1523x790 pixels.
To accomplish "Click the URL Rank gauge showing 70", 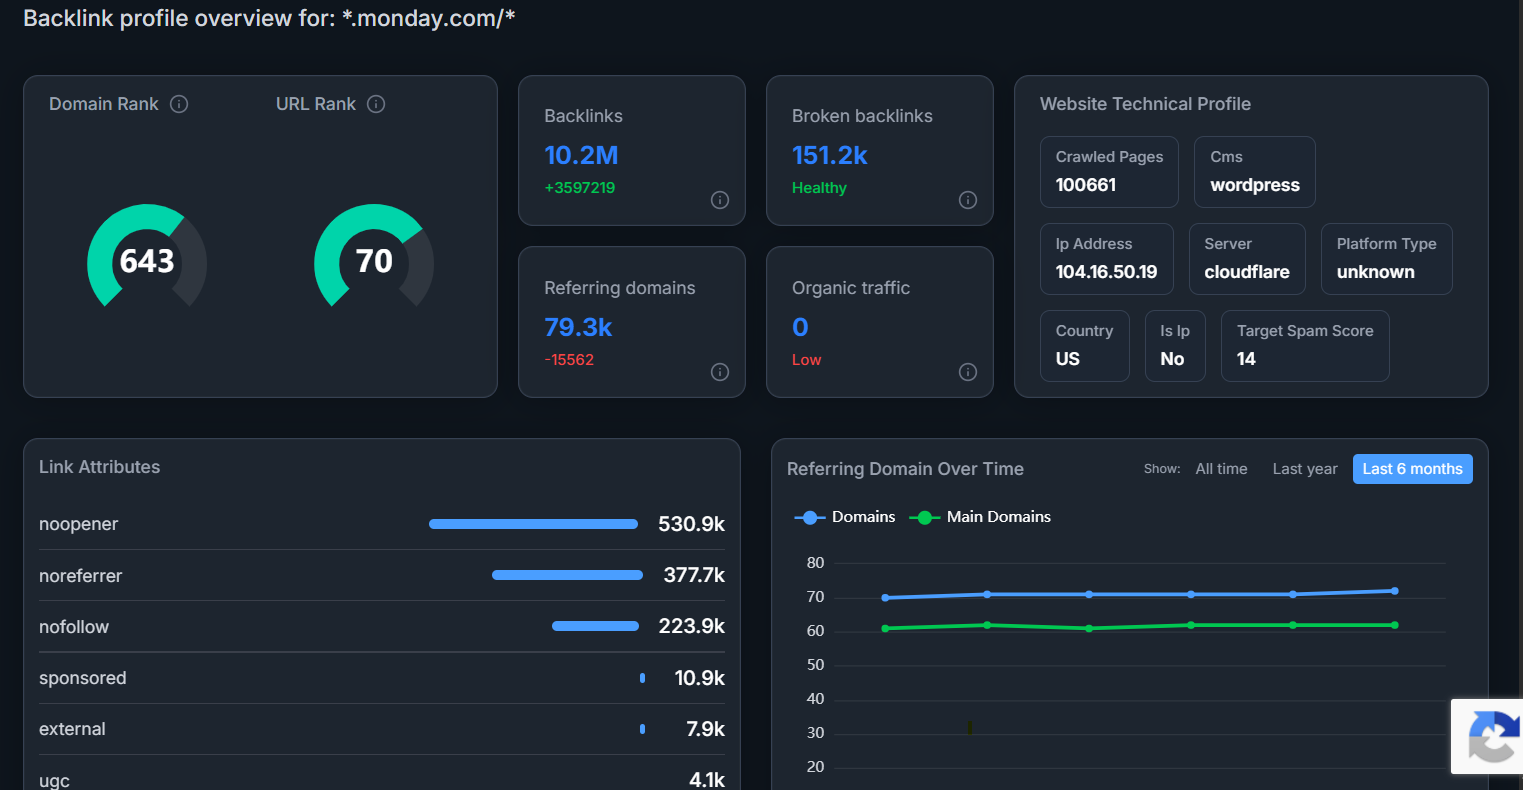I will [374, 258].
